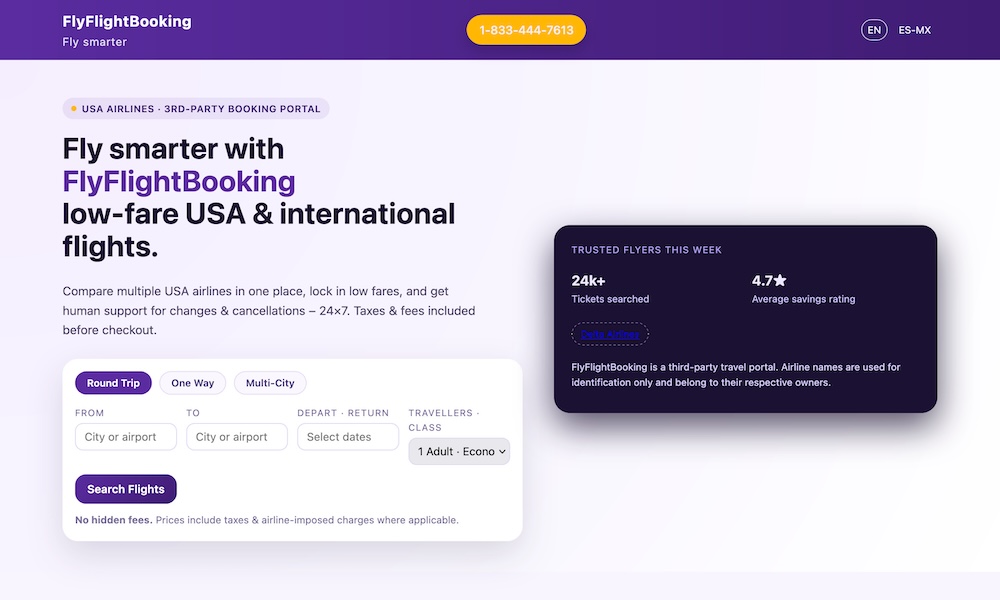
Task: Open the Delta Airlines link
Action: tap(610, 333)
